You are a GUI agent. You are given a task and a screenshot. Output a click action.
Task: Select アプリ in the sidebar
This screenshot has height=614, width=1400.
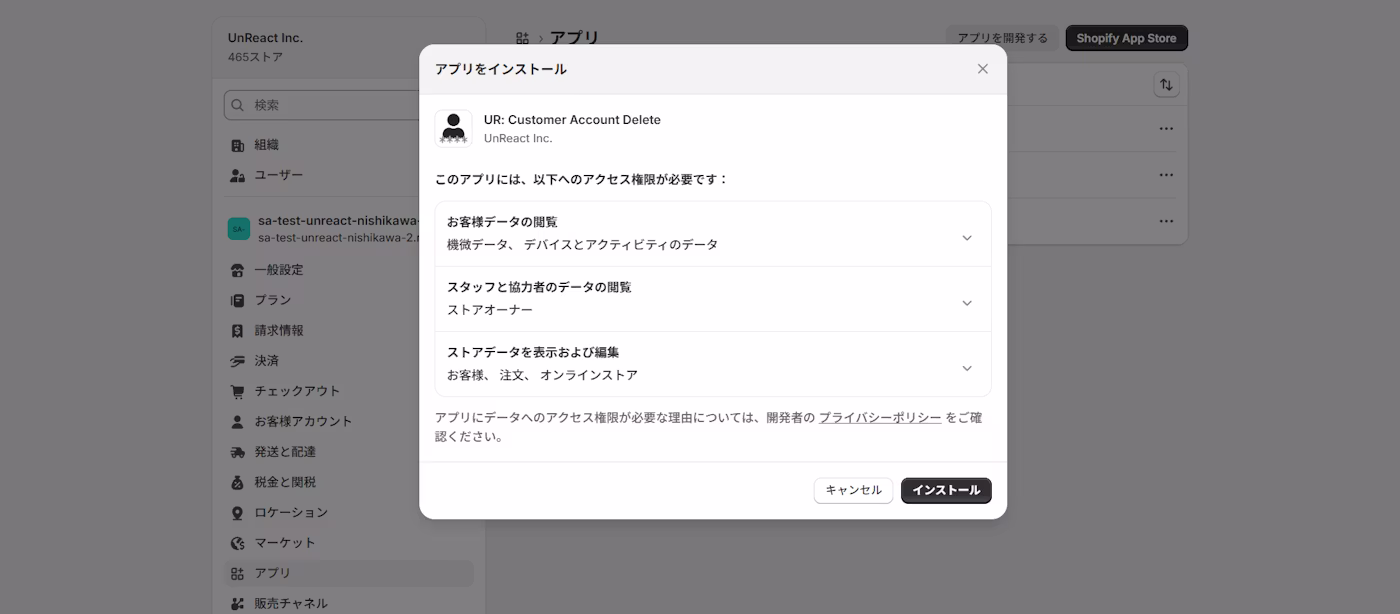point(348,573)
